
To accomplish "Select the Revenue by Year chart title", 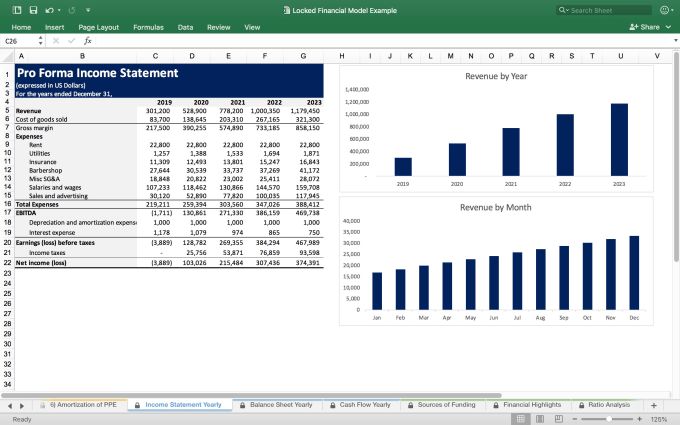I will [x=496, y=76].
